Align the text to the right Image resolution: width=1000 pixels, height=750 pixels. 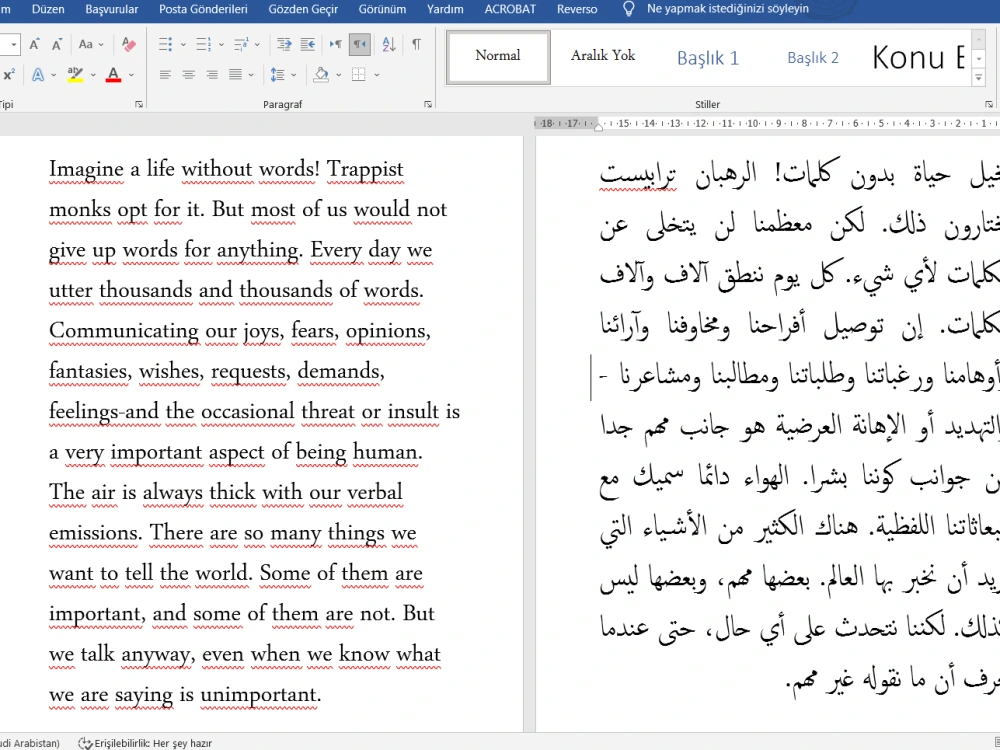click(212, 75)
